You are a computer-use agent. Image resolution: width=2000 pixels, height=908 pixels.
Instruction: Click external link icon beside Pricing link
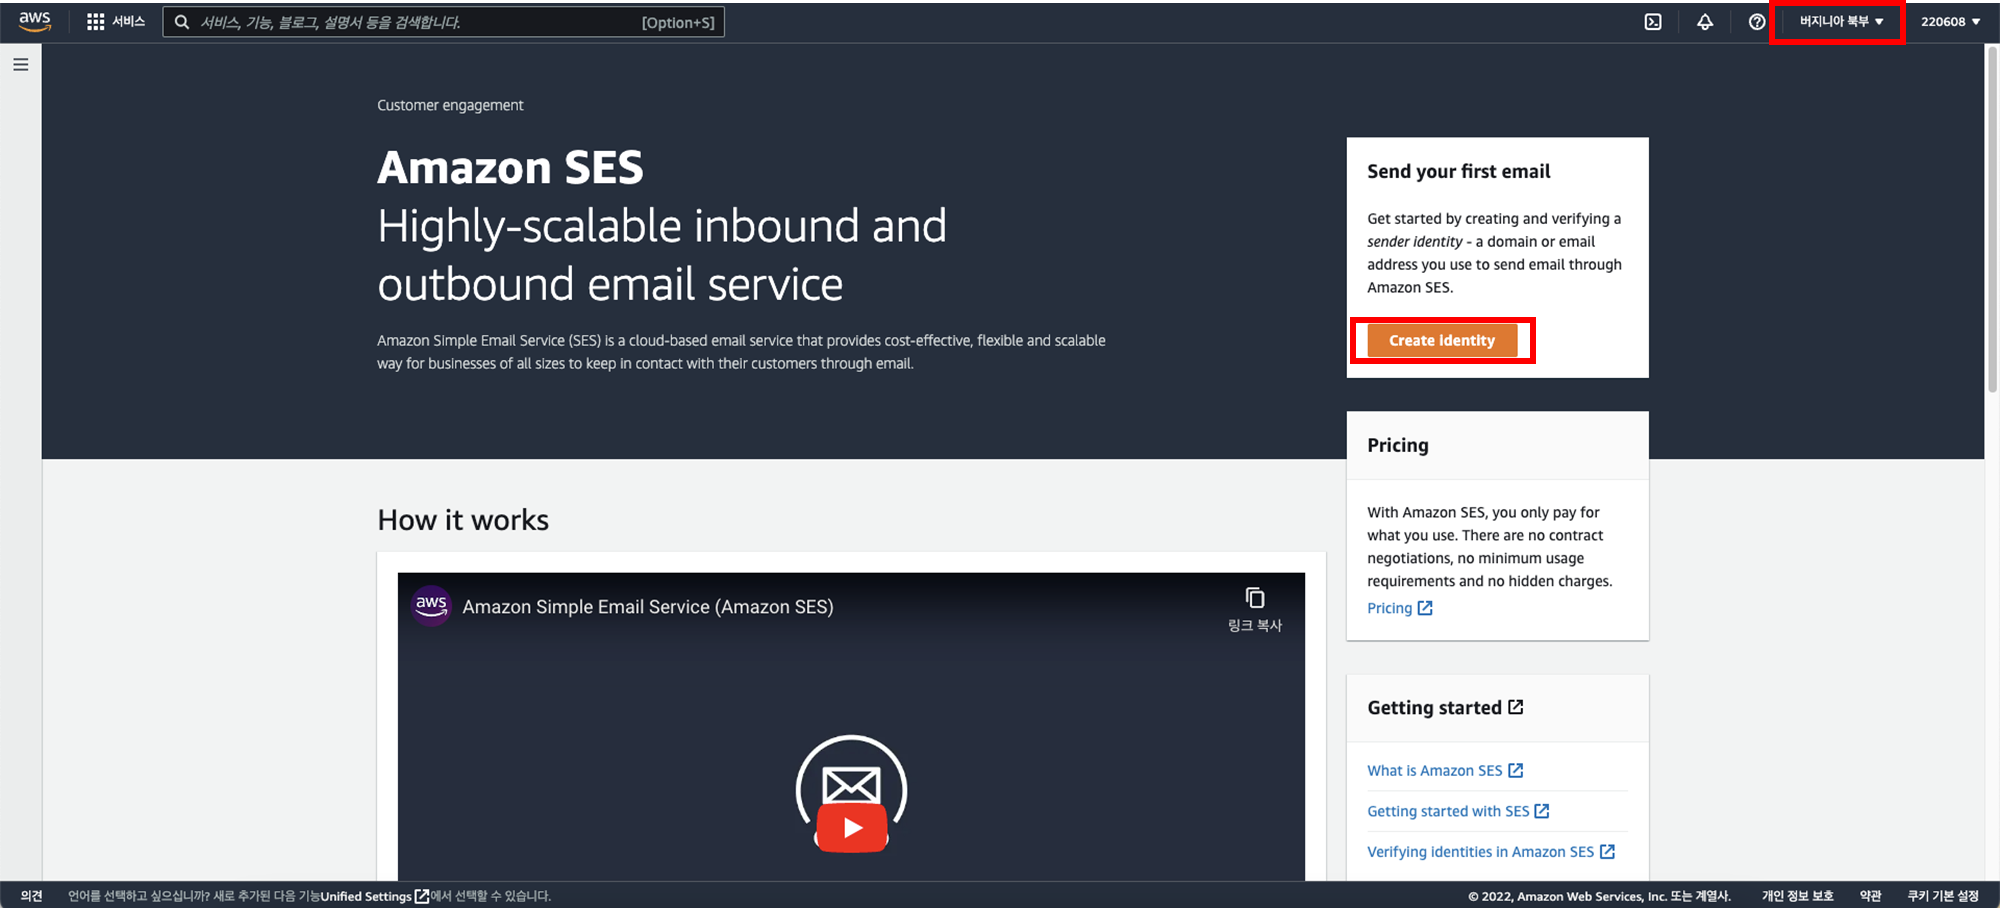[x=1425, y=608]
